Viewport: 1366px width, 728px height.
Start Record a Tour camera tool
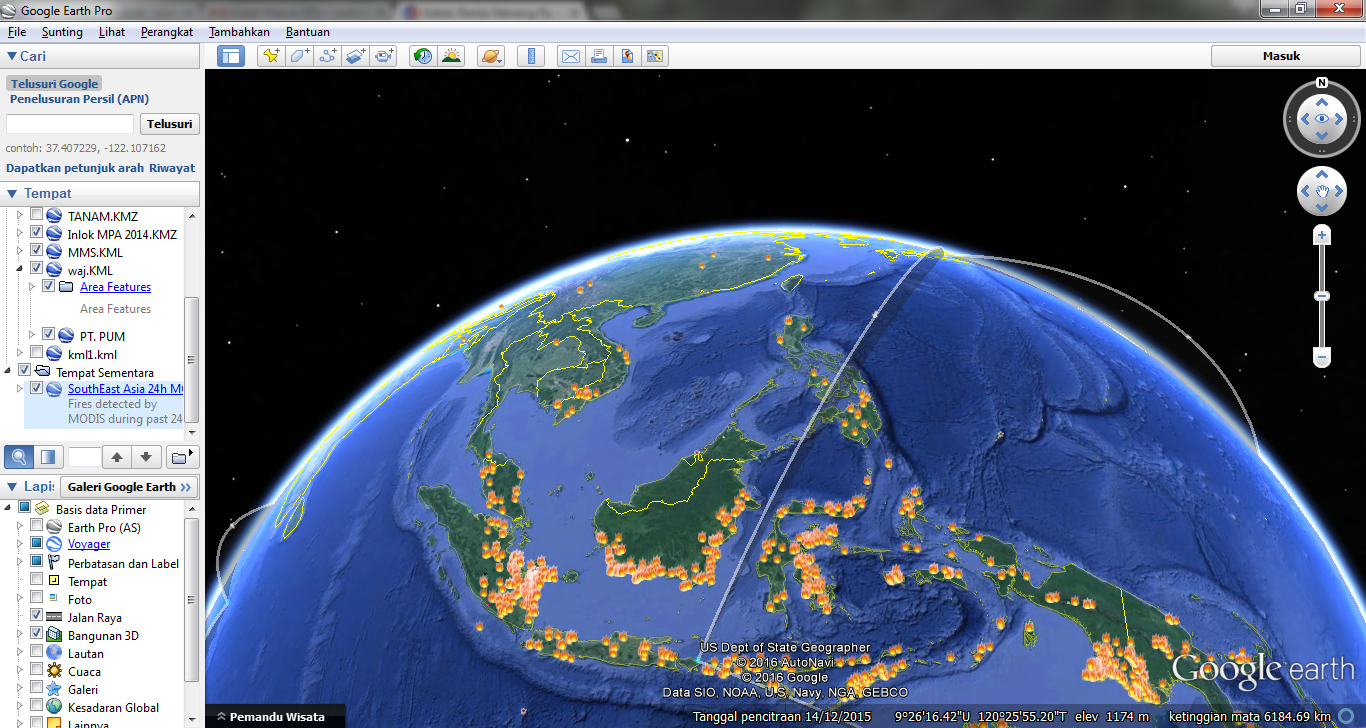click(x=383, y=56)
